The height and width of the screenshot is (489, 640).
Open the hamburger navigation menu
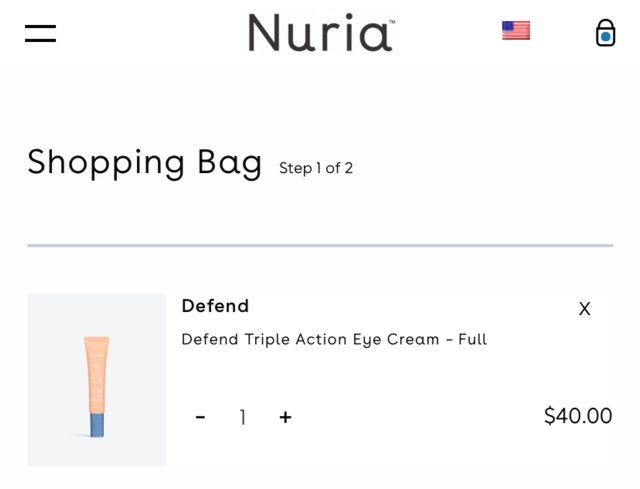click(40, 33)
